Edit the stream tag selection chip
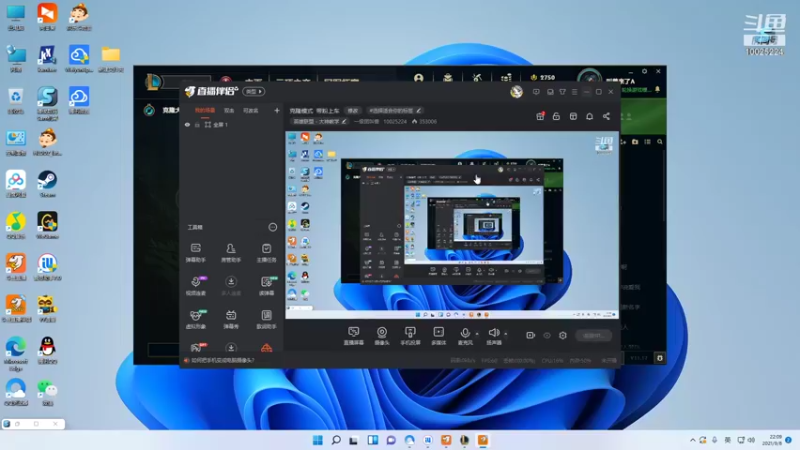This screenshot has height=450, width=800. point(394,110)
